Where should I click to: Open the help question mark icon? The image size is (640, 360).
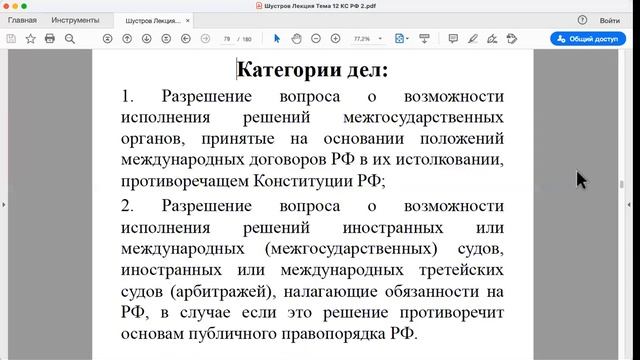[x=582, y=20]
